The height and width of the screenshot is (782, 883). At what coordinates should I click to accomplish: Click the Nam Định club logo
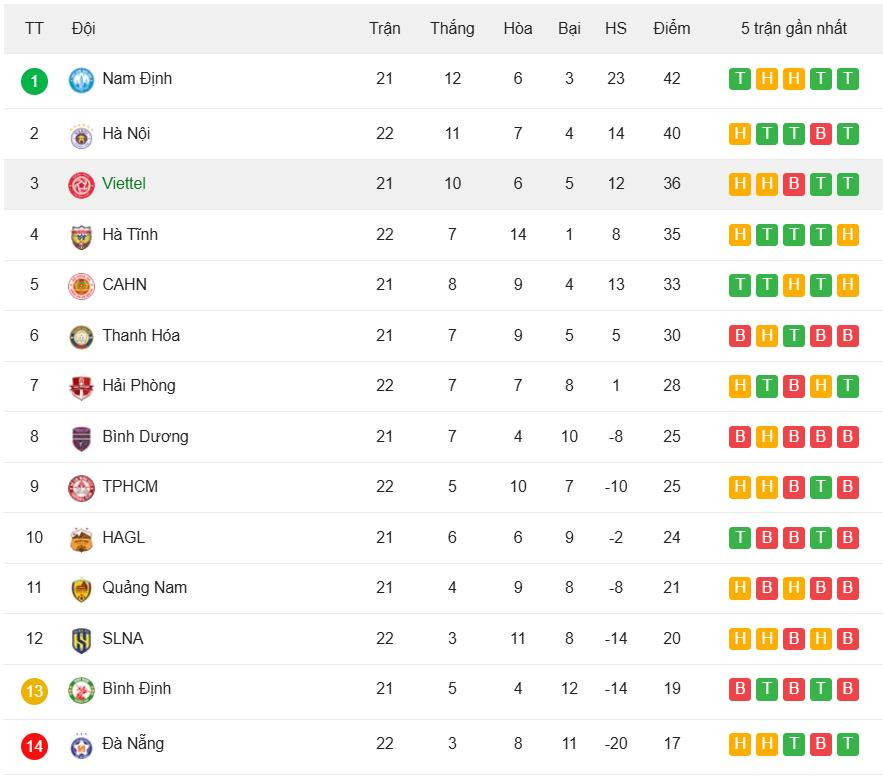tap(81, 80)
